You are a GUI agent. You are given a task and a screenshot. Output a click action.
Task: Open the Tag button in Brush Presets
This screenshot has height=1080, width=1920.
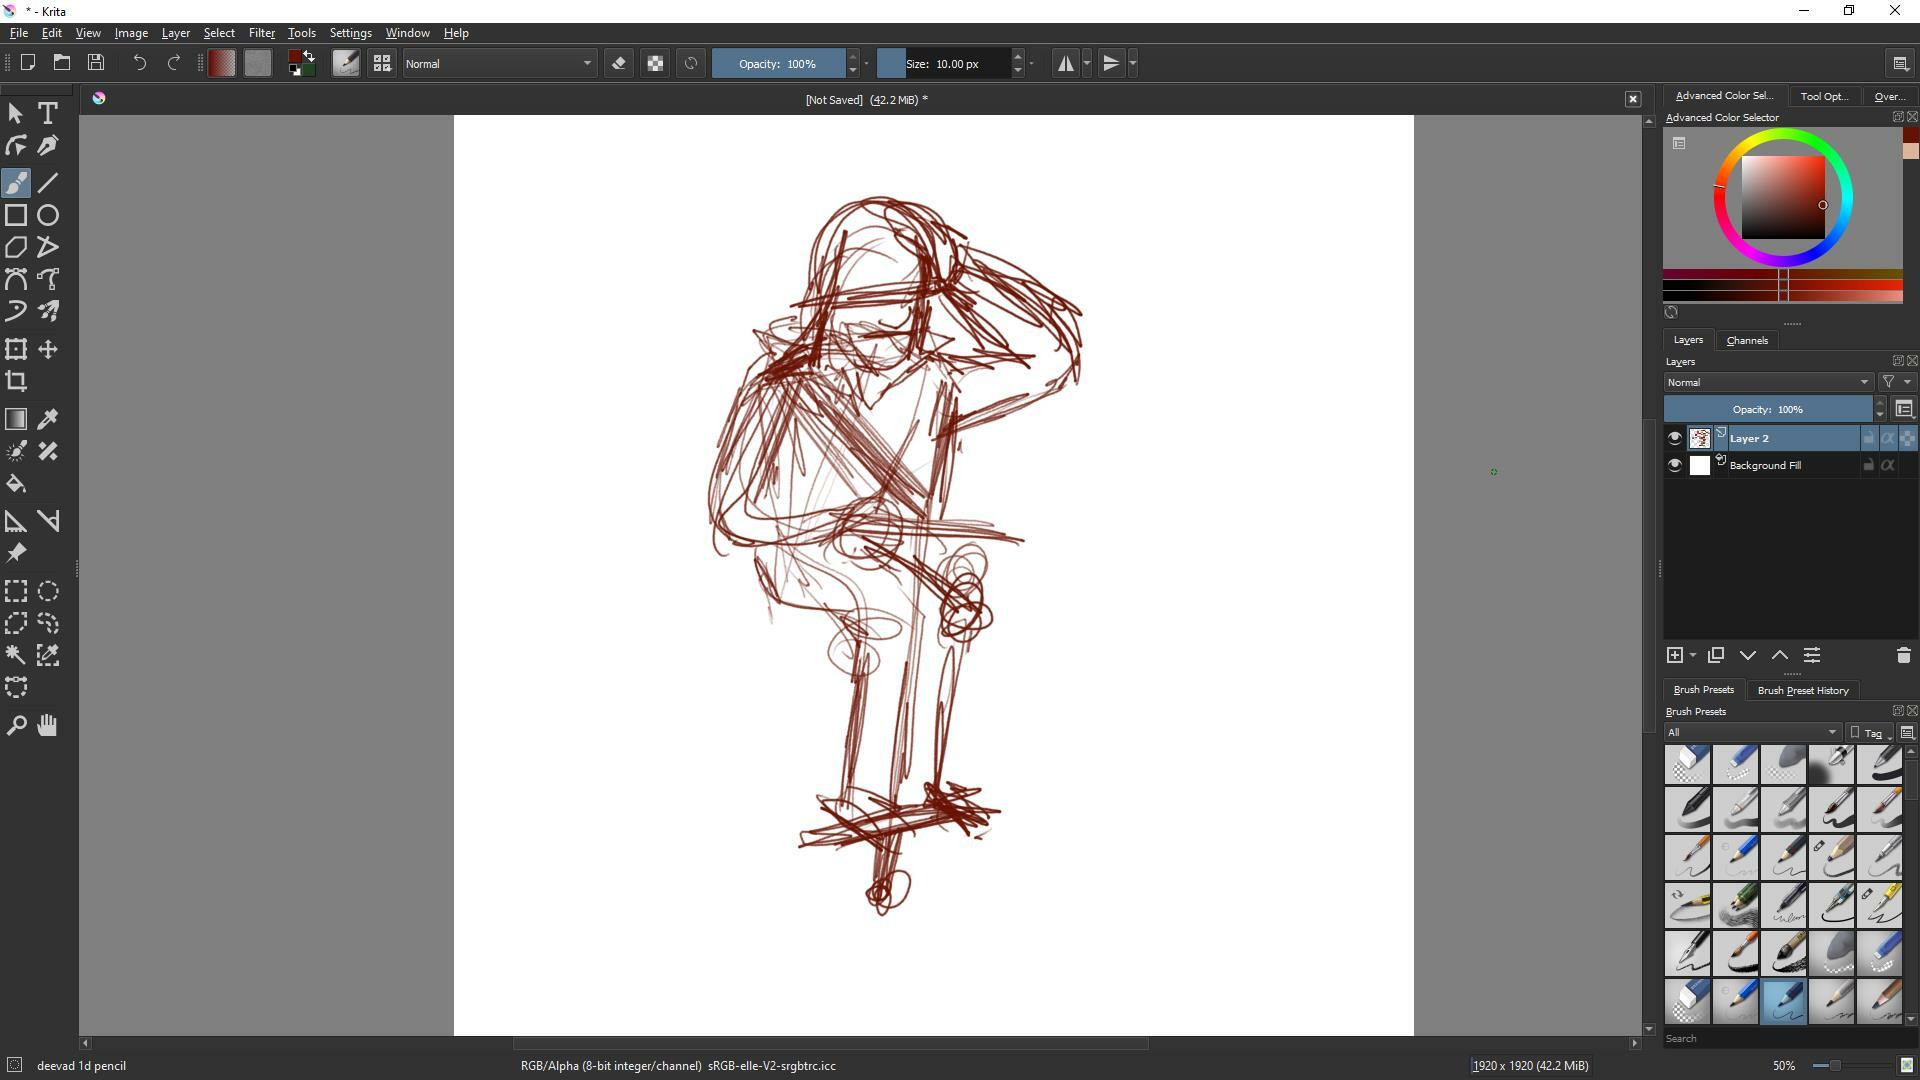[x=1869, y=733]
